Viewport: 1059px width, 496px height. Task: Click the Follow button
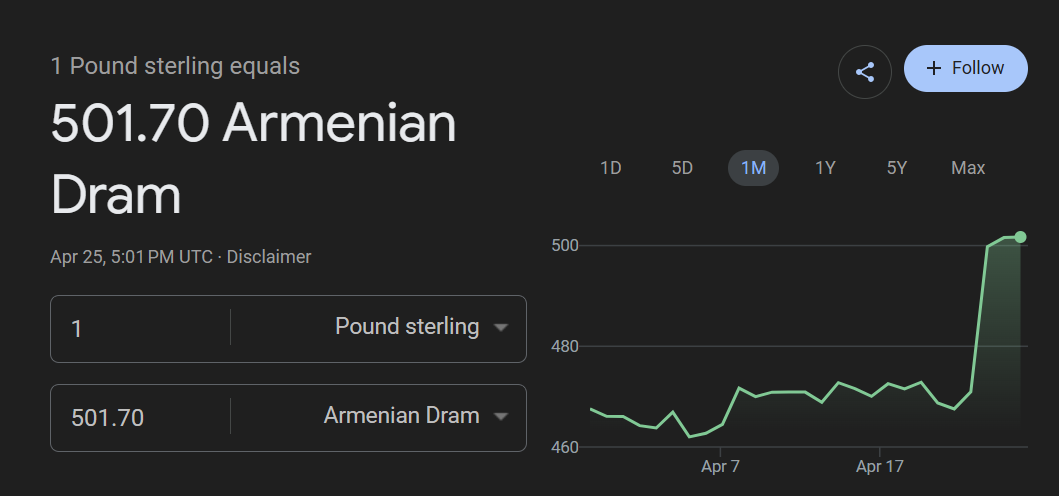pyautogui.click(x=965, y=68)
